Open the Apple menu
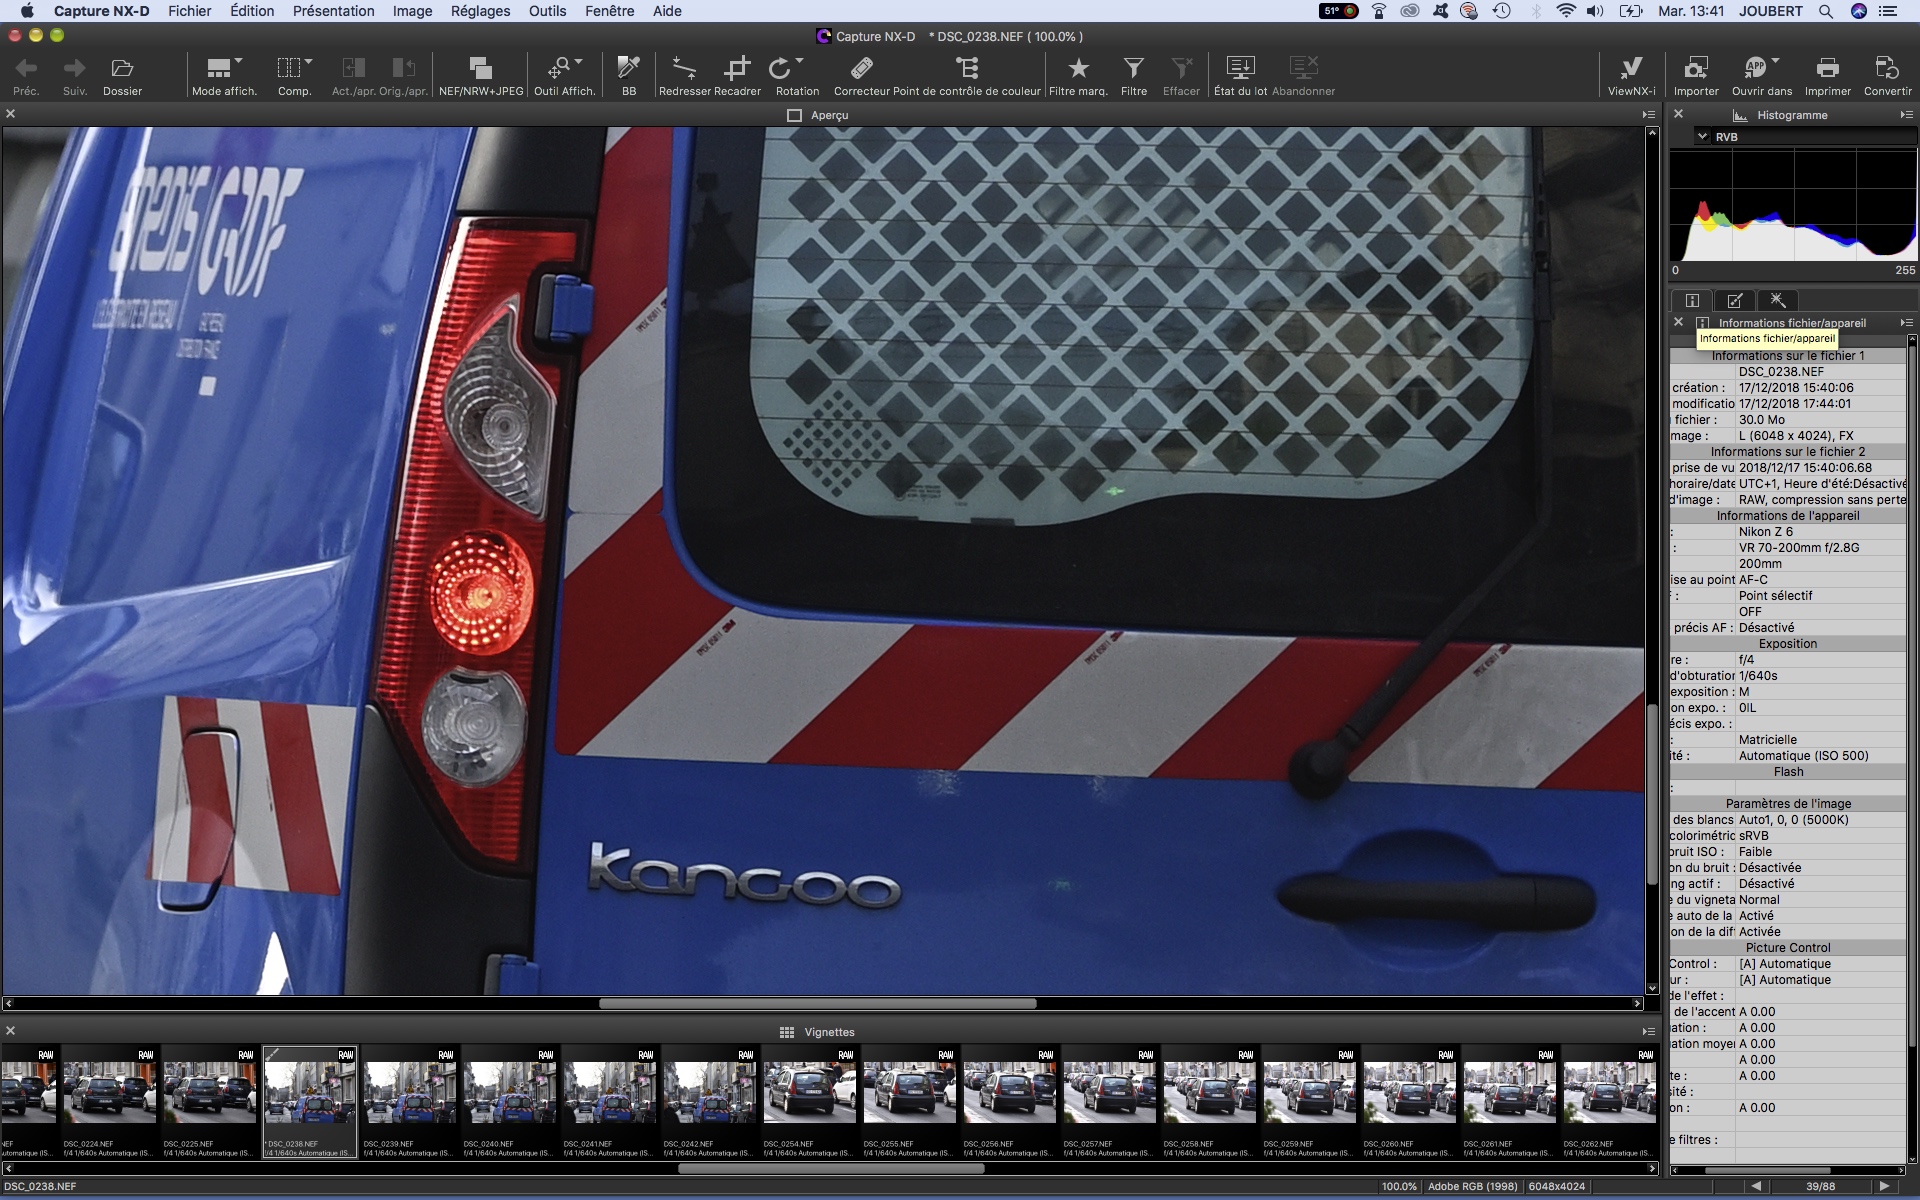The height and width of the screenshot is (1200, 1920). [x=27, y=11]
